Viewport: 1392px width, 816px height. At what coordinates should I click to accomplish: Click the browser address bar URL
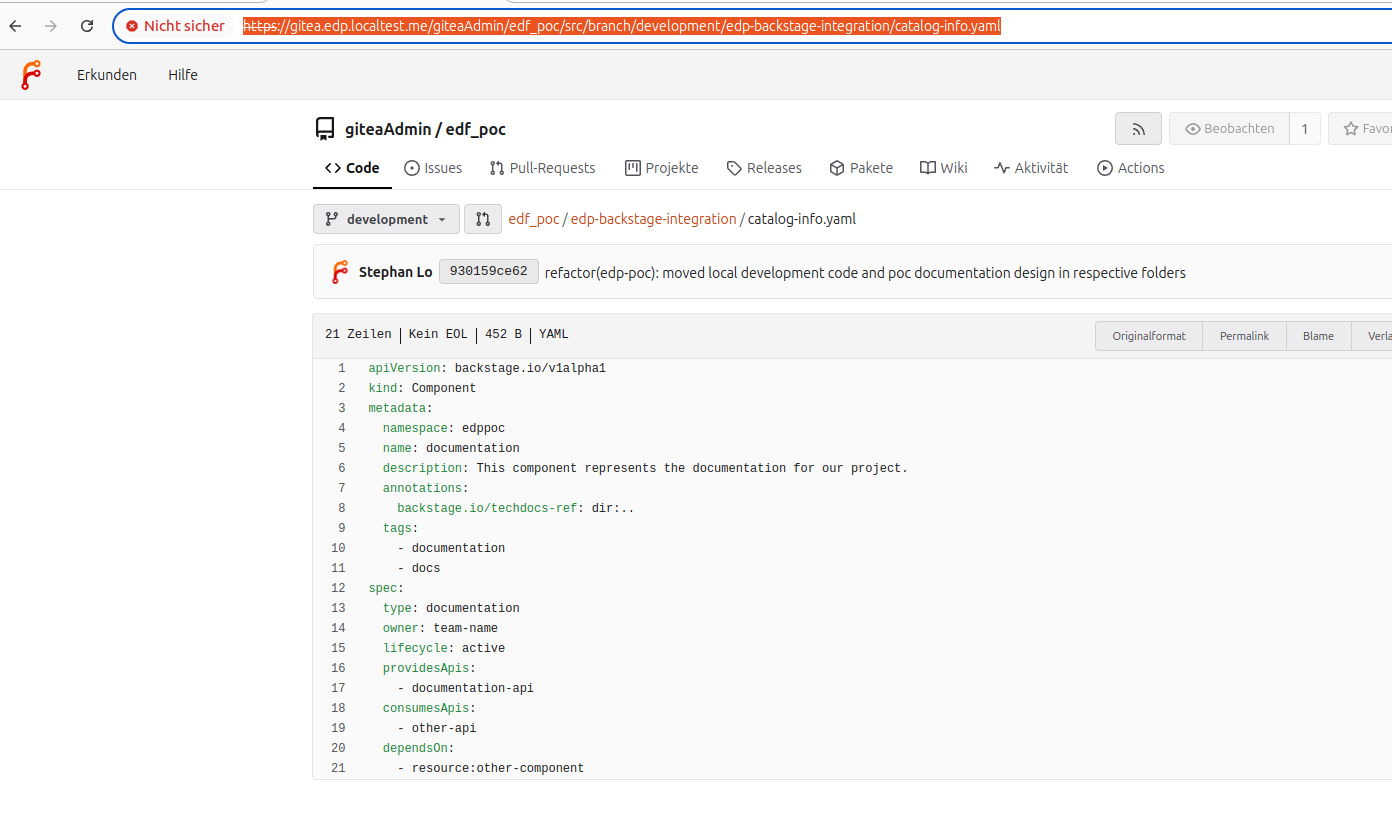point(622,26)
